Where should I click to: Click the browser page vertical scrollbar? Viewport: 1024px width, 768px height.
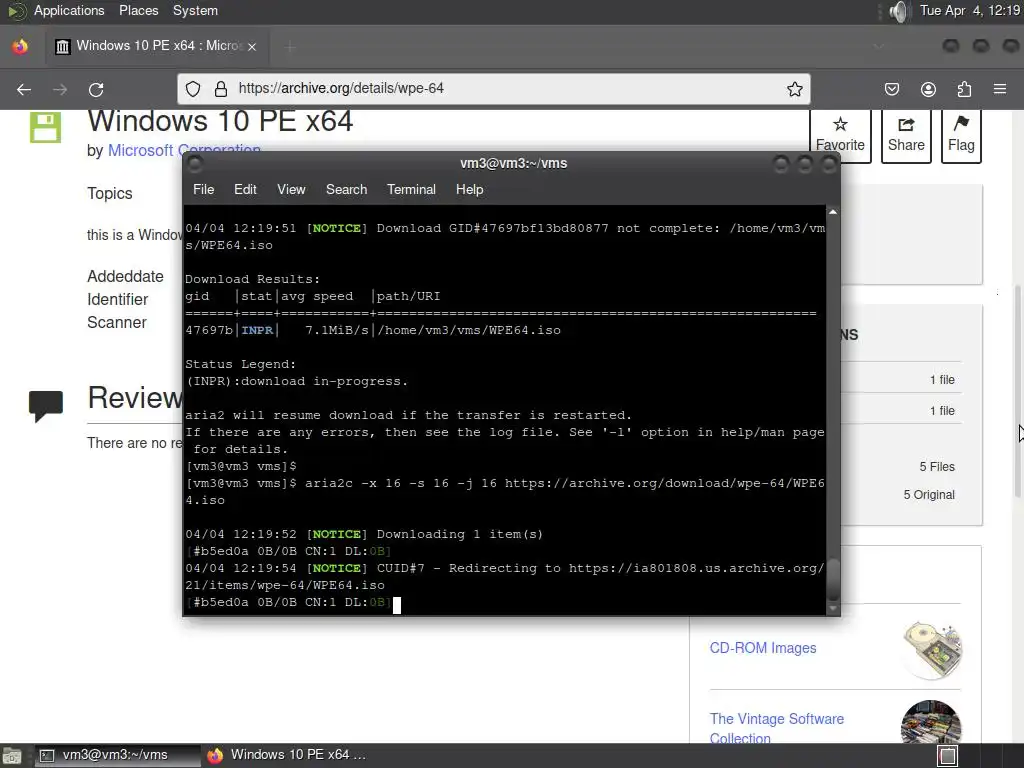click(x=1018, y=392)
